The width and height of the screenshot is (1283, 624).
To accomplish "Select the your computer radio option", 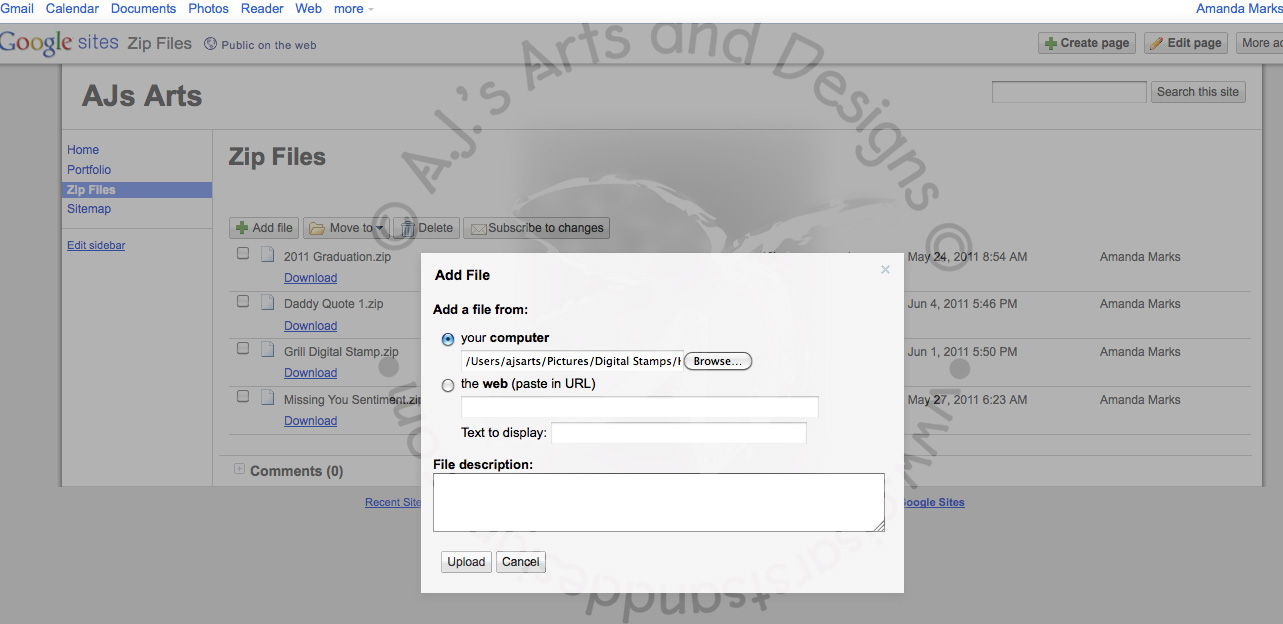I will click(x=448, y=339).
